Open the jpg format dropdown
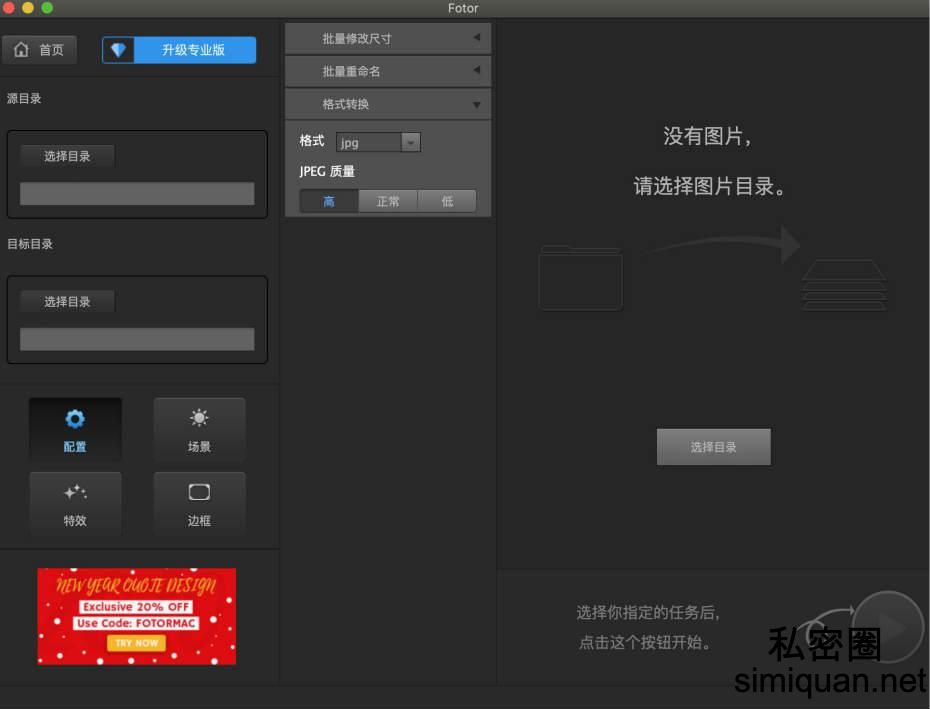 click(410, 141)
